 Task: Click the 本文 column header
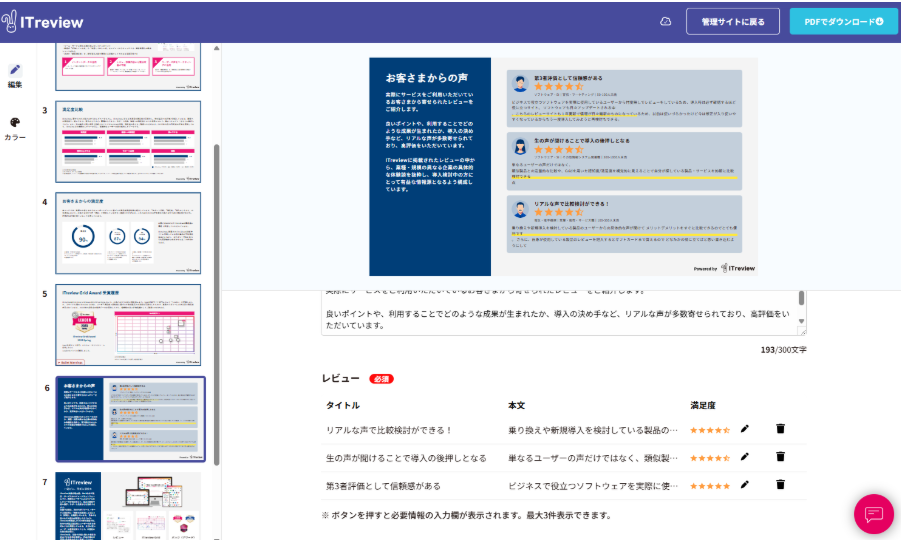click(517, 405)
